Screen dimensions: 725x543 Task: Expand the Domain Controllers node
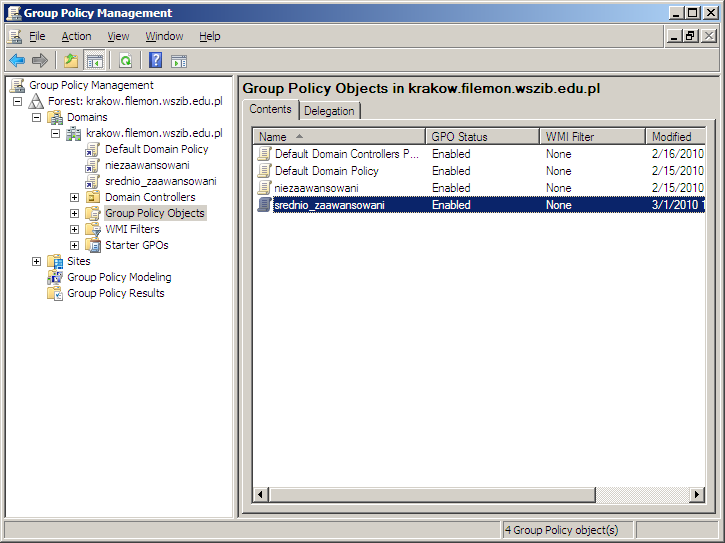pyautogui.click(x=74, y=197)
